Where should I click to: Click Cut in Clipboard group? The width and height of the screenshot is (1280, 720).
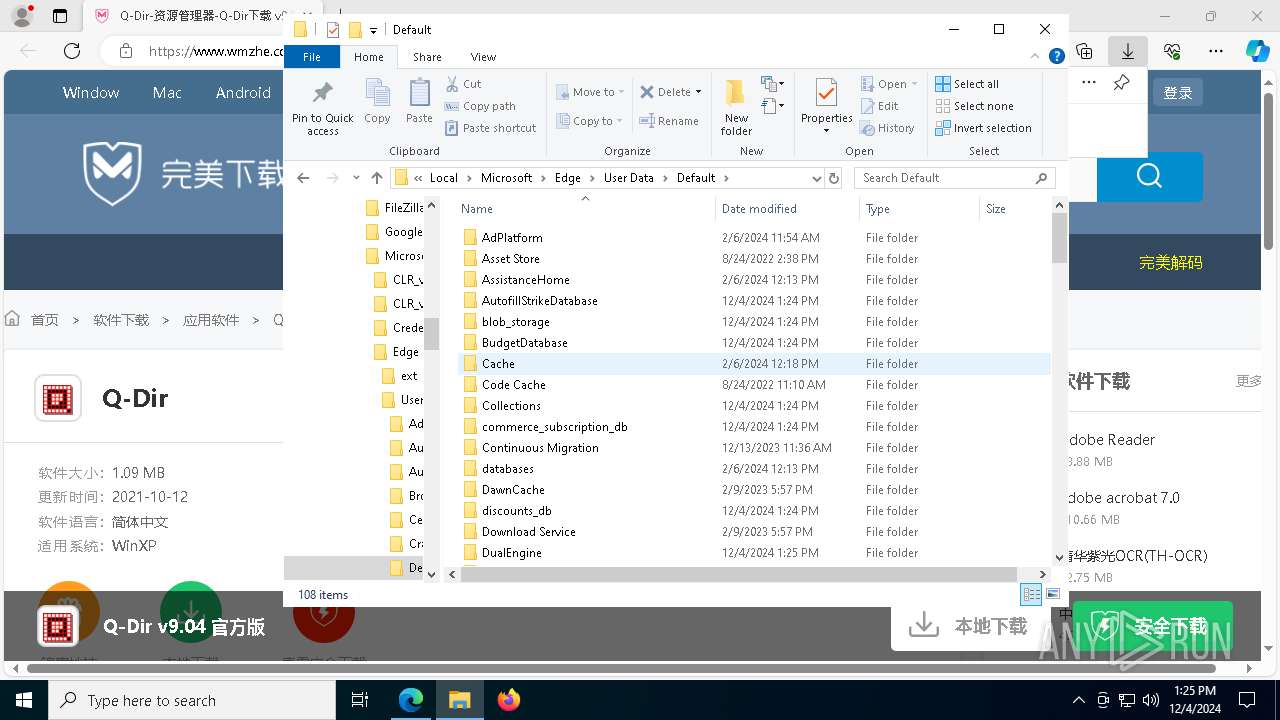pyautogui.click(x=463, y=84)
